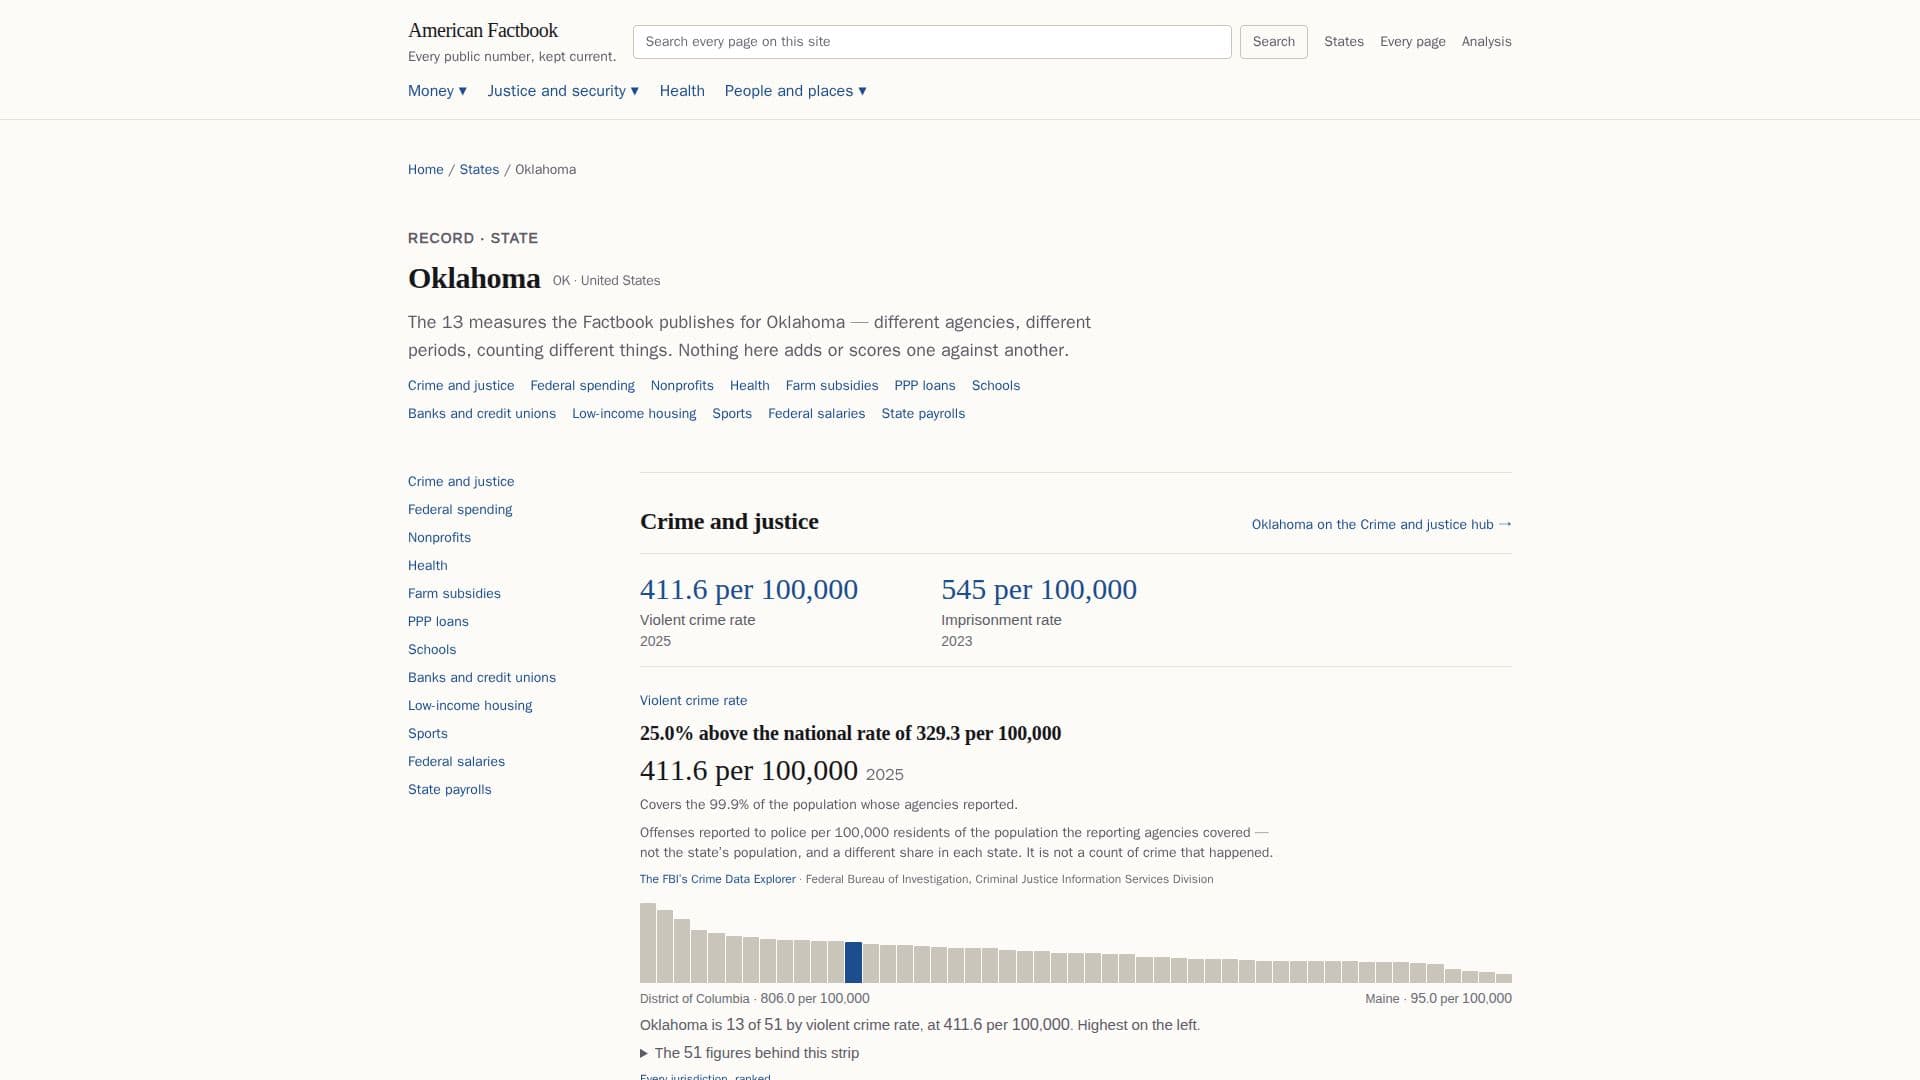
Task: Open the Health nav item
Action: pos(682,91)
